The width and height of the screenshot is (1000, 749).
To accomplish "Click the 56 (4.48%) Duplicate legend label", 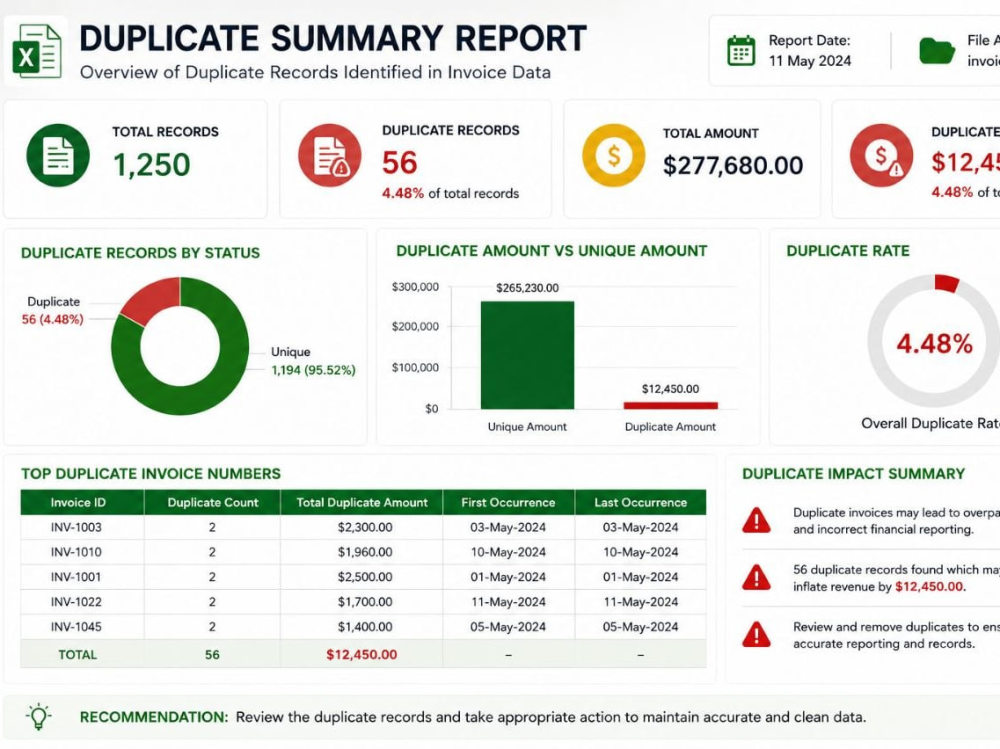I will [x=53, y=319].
